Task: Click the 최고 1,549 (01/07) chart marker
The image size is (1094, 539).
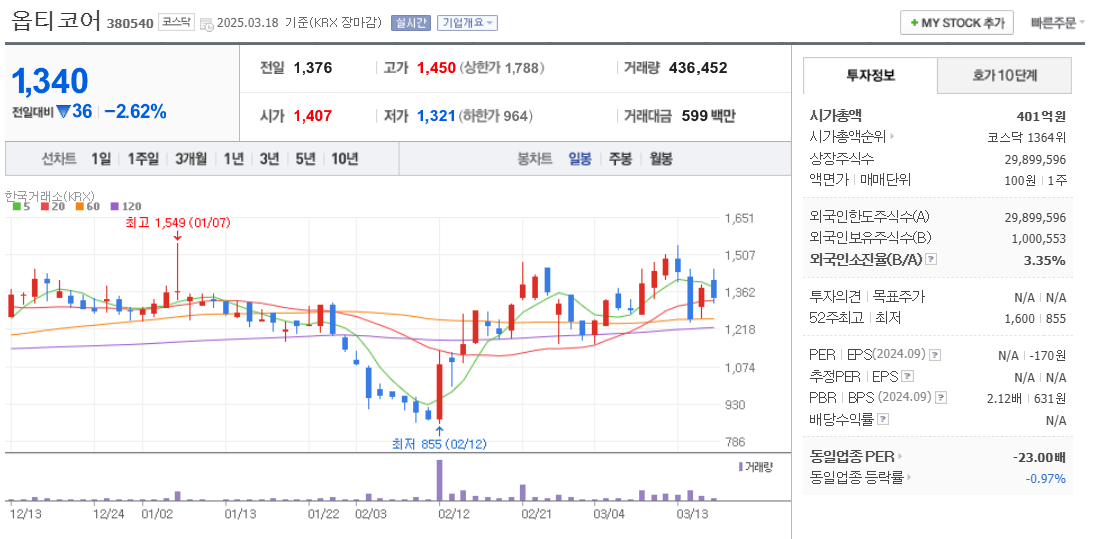Action: (x=177, y=223)
